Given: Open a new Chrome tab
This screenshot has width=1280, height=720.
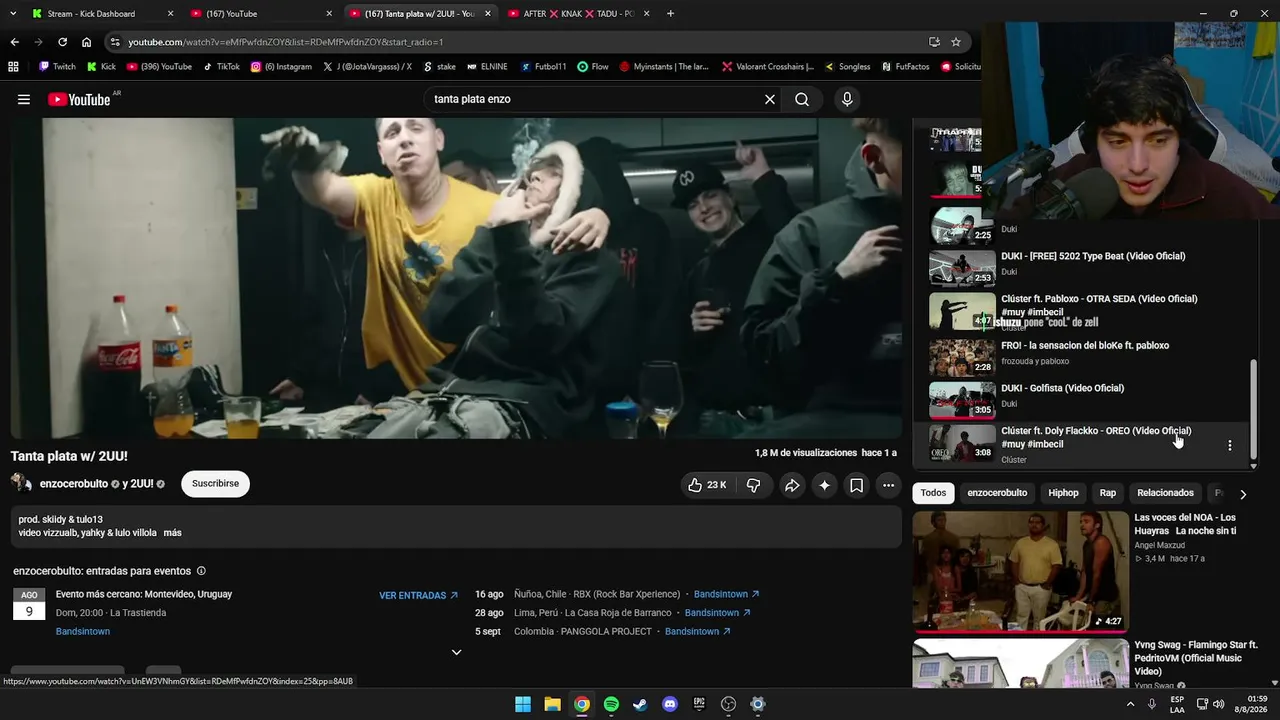Looking at the screenshot, I should [670, 14].
